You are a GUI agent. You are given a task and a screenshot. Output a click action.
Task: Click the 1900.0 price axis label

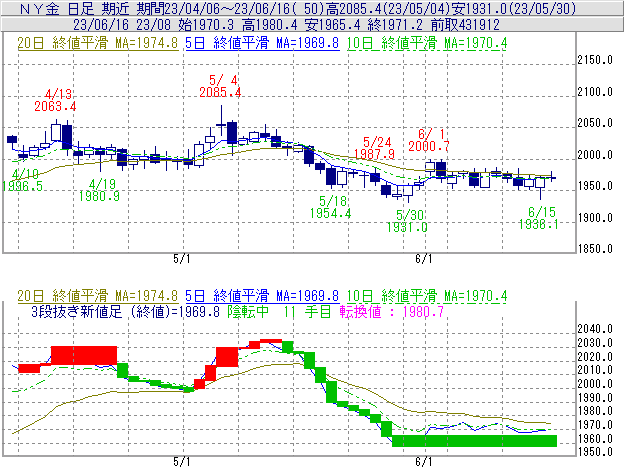[x=595, y=218]
